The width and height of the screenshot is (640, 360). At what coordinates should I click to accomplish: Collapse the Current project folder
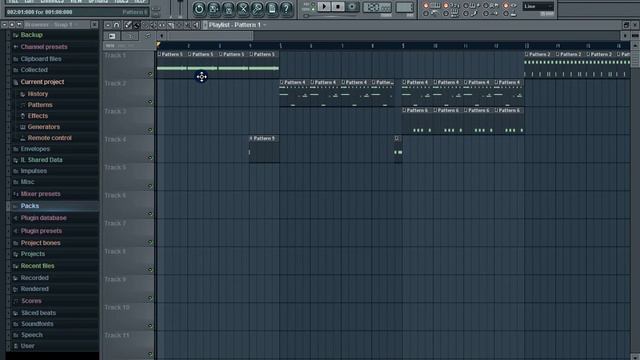click(x=42, y=82)
